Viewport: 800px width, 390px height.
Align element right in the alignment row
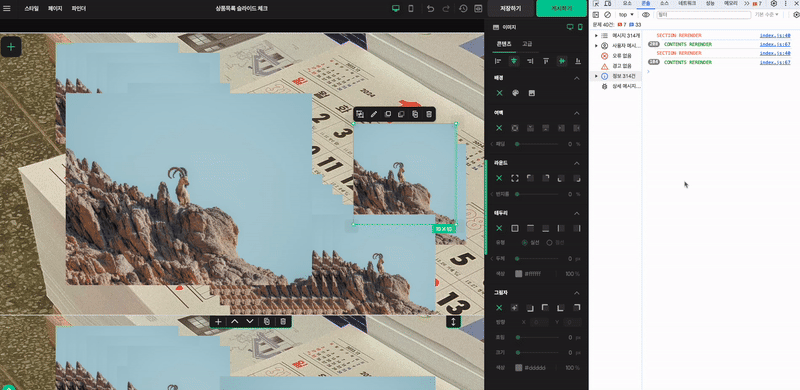tap(530, 61)
